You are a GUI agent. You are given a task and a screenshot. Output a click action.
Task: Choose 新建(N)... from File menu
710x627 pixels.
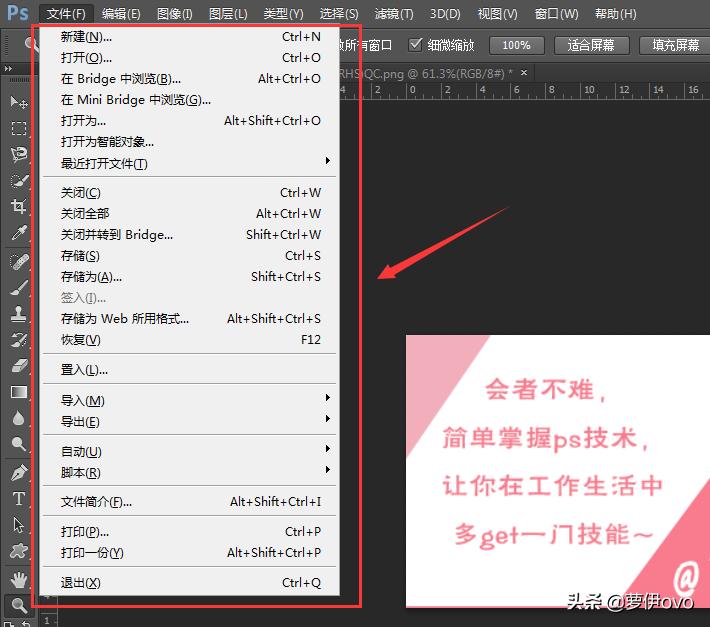pyautogui.click(x=190, y=37)
